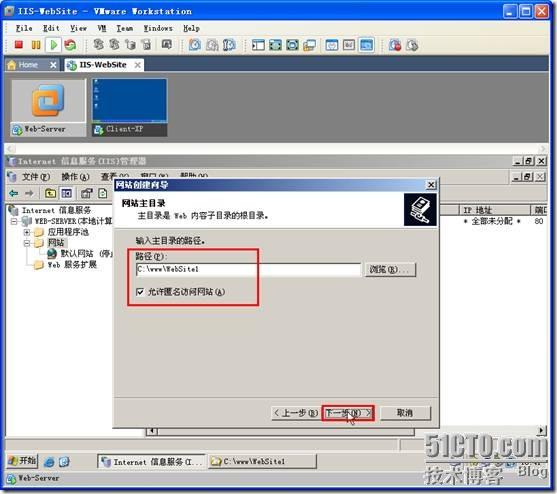Toggle the allow anonymous access checkbox
This screenshot has height=494, width=557.
(140, 292)
